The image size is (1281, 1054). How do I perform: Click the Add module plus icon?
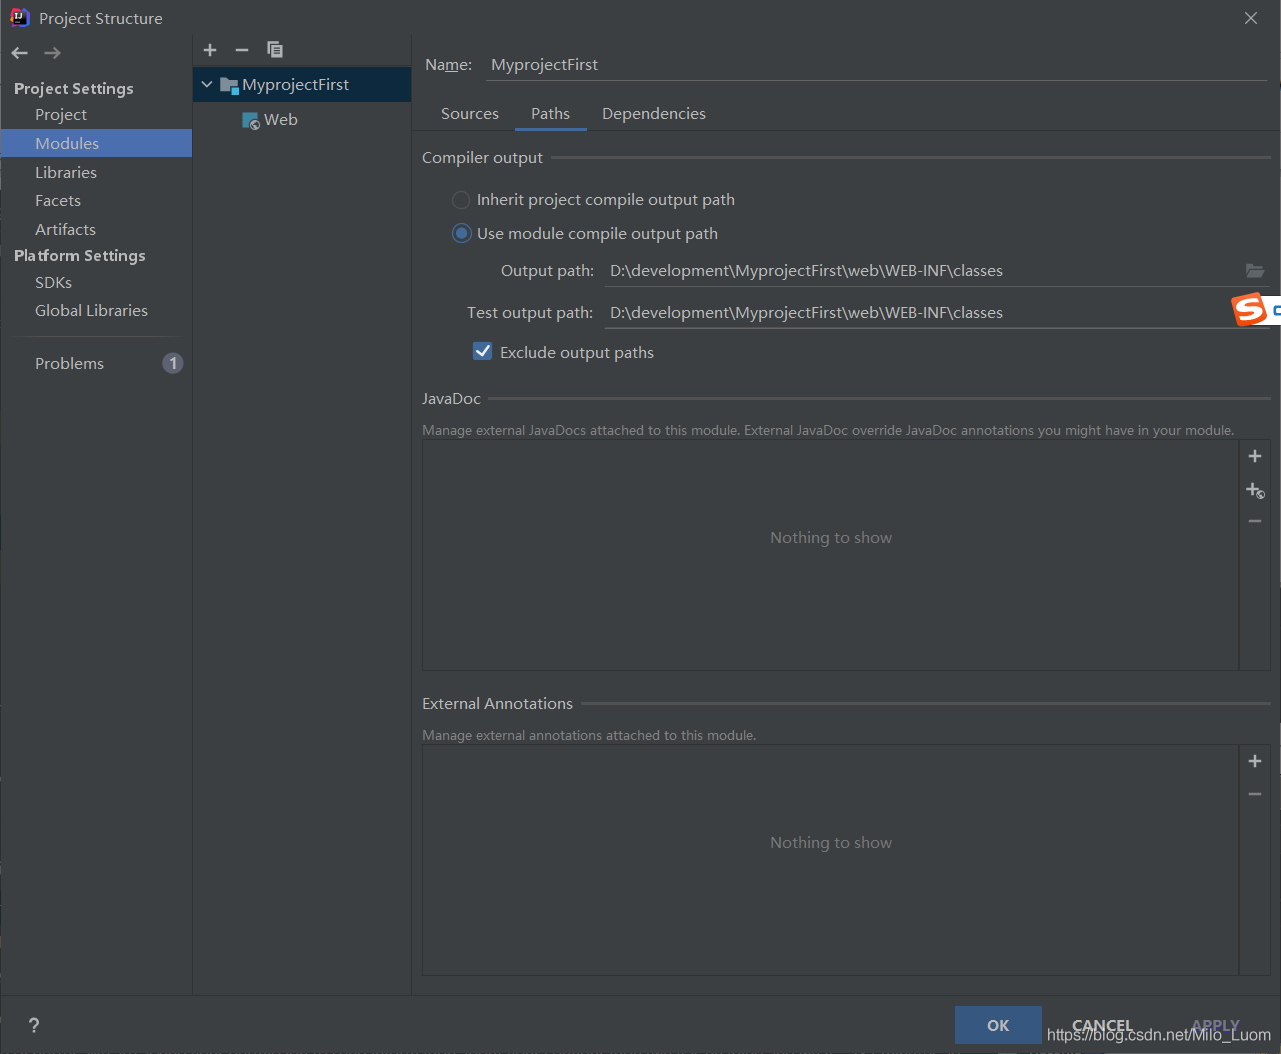tap(210, 50)
